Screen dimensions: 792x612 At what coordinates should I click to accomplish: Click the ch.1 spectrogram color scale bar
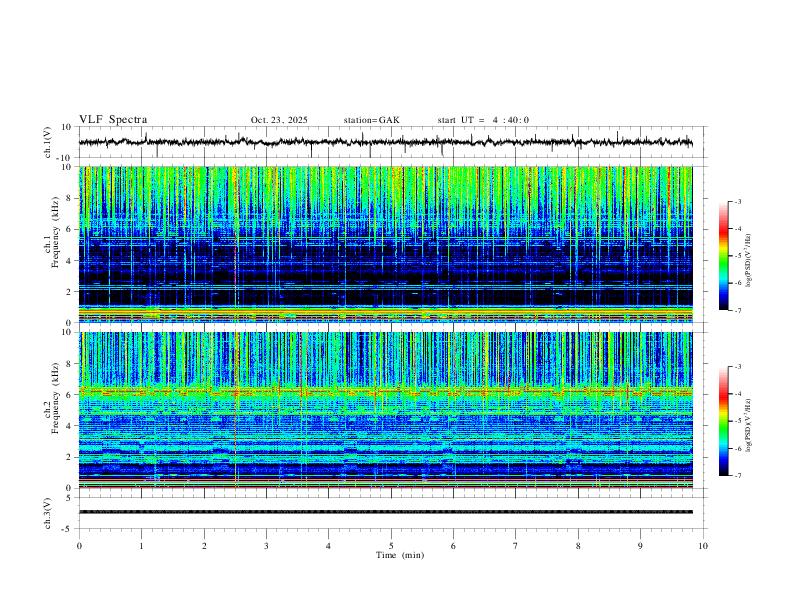[x=724, y=256]
